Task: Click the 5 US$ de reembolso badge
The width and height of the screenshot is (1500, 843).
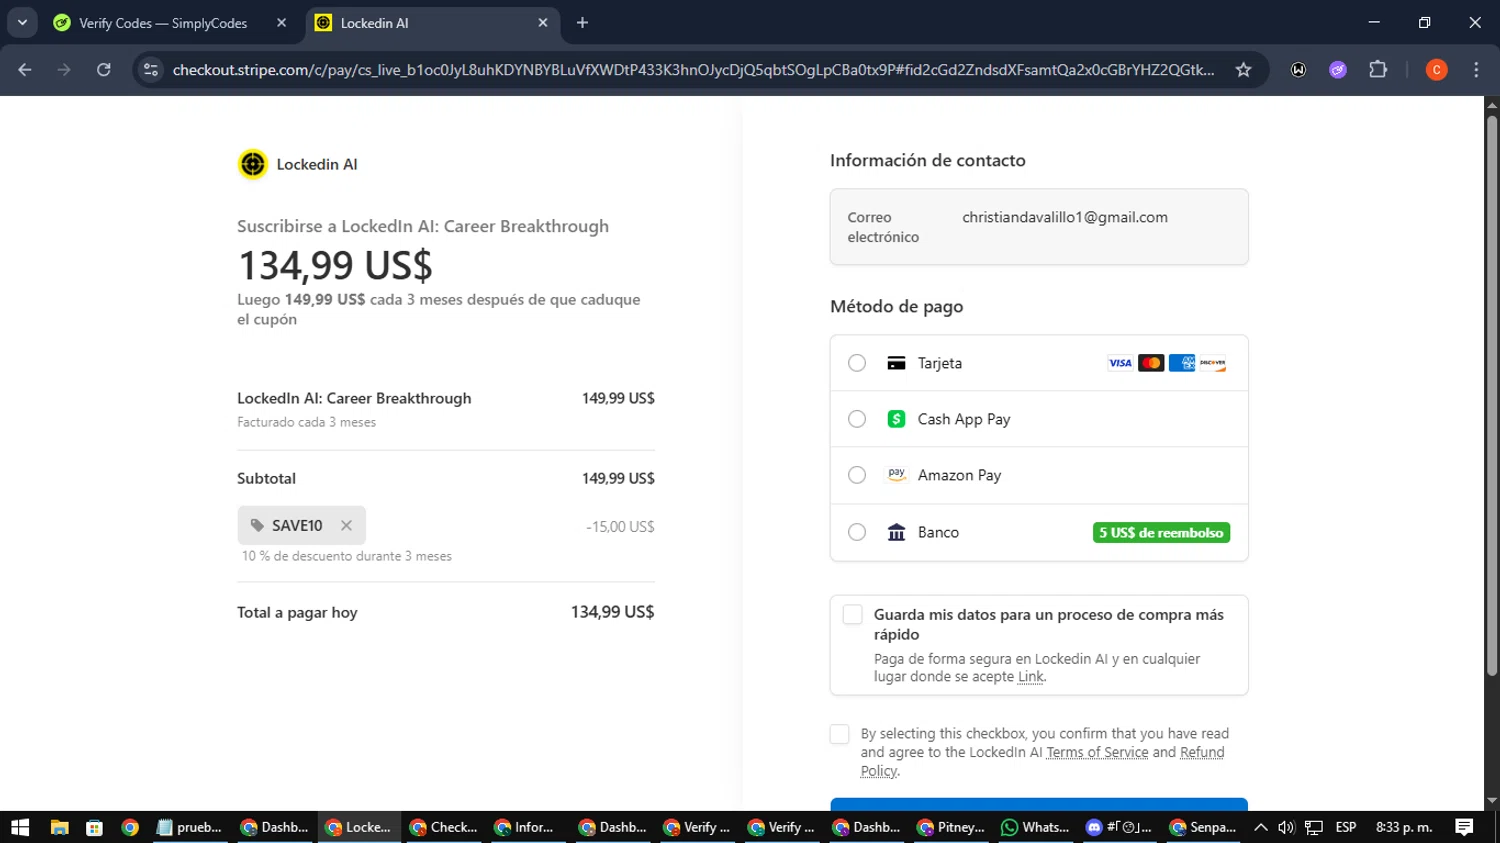Action: pos(1161,533)
